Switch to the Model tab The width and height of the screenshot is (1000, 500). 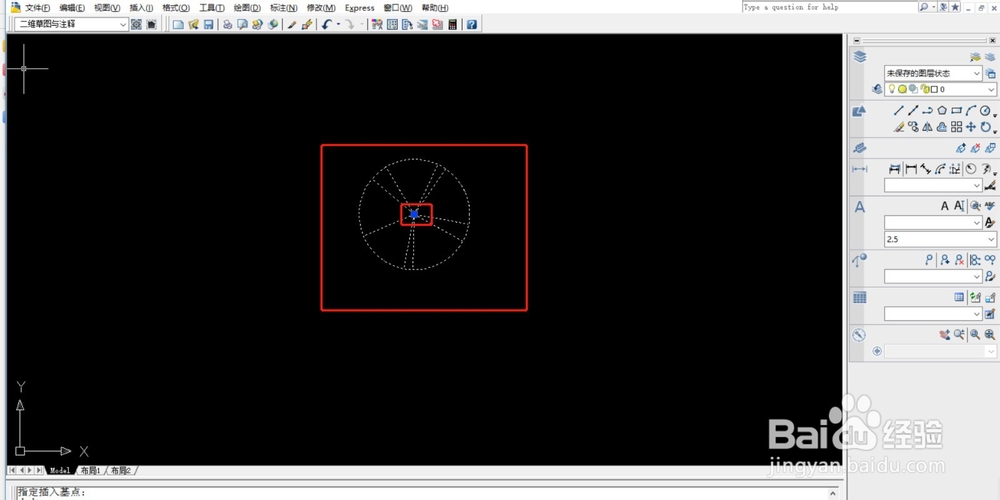(x=60, y=471)
